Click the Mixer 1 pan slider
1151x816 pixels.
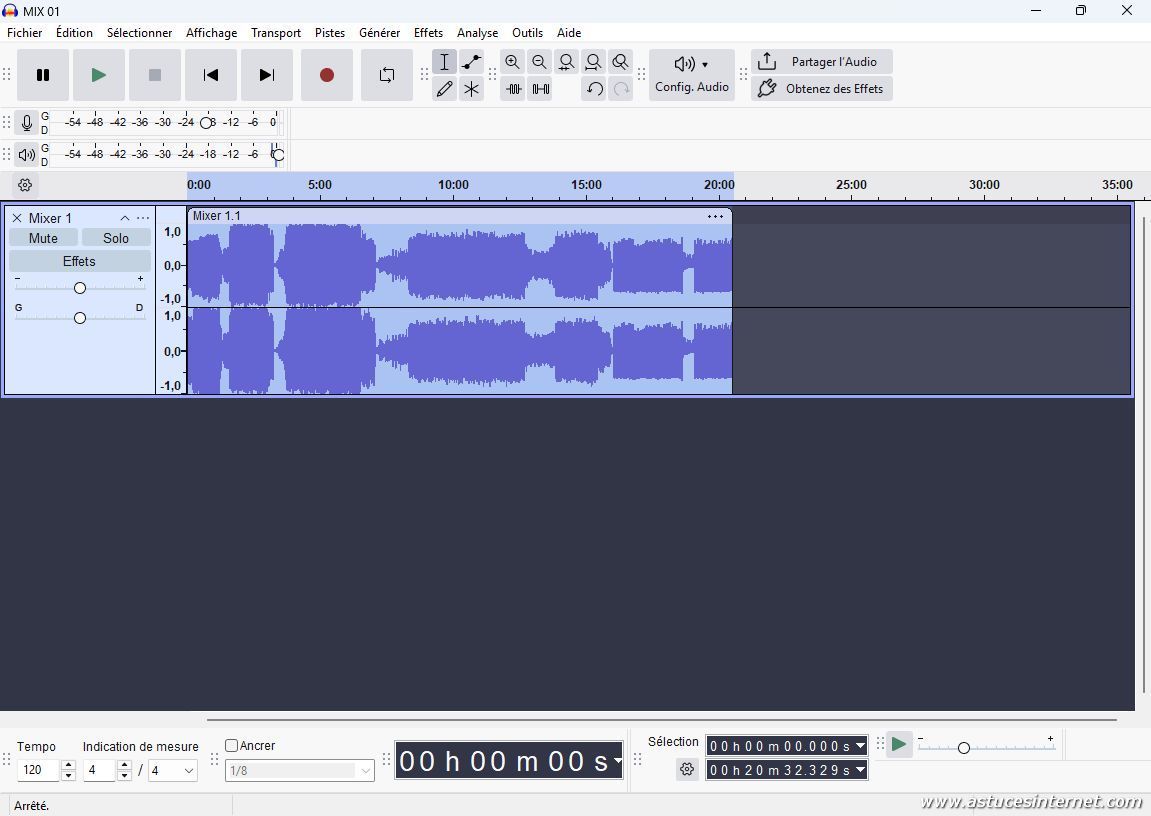coord(80,318)
